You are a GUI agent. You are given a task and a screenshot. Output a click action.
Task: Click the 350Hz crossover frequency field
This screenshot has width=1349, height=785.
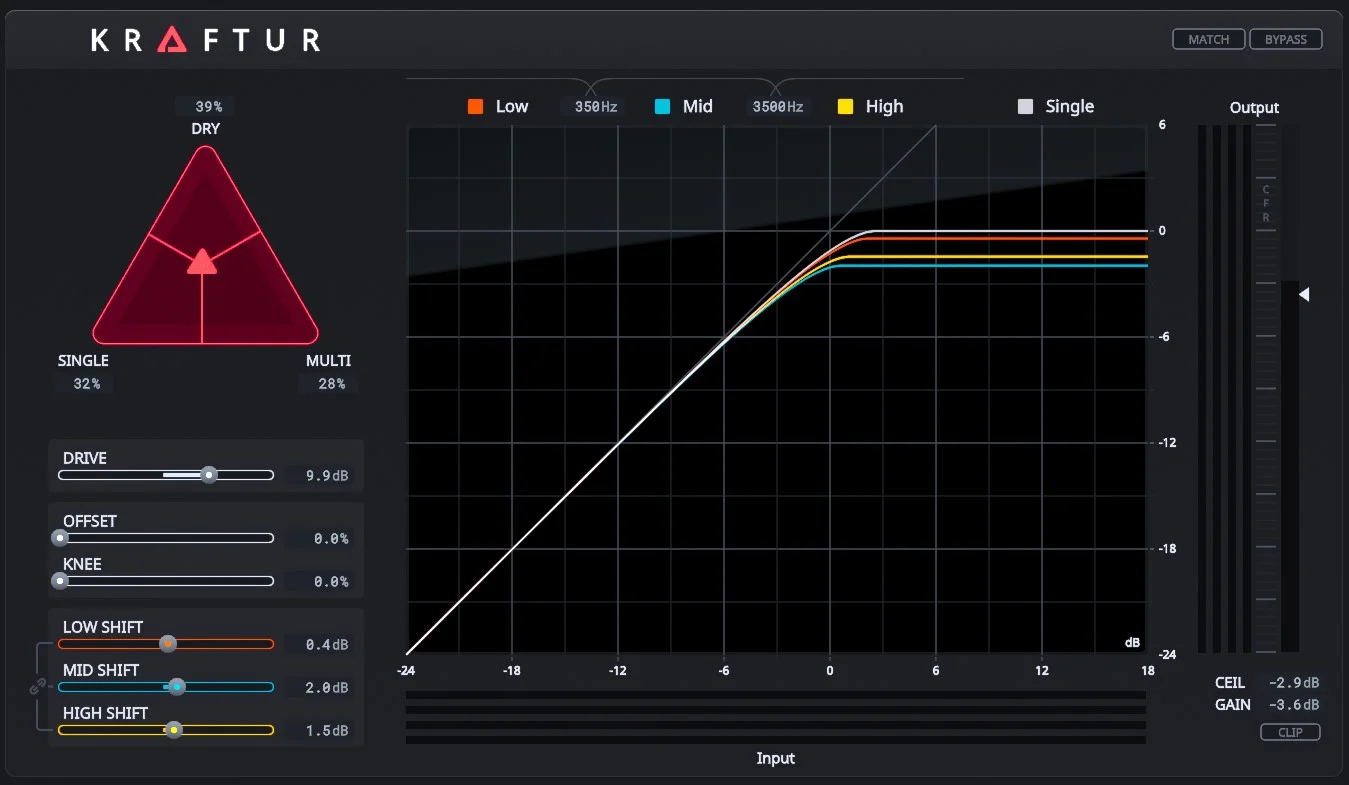(595, 107)
